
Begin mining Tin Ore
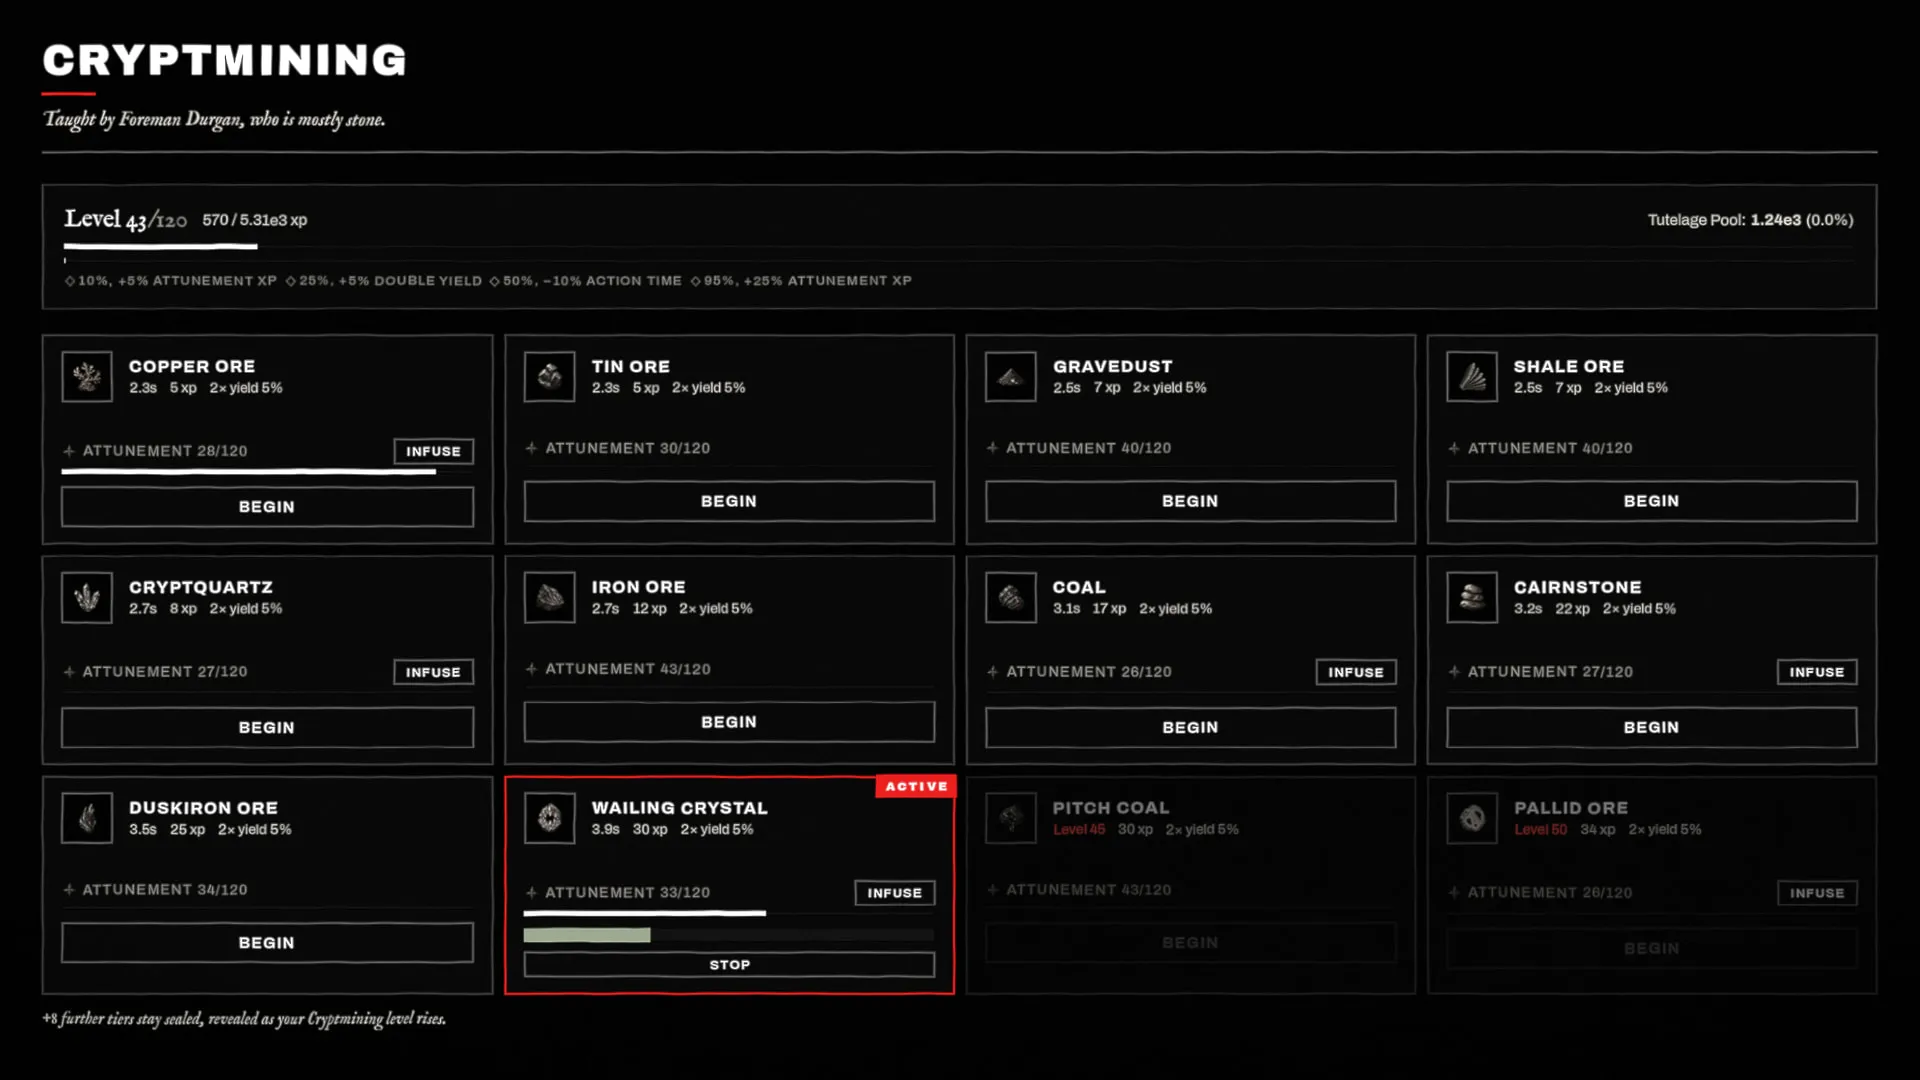729,501
